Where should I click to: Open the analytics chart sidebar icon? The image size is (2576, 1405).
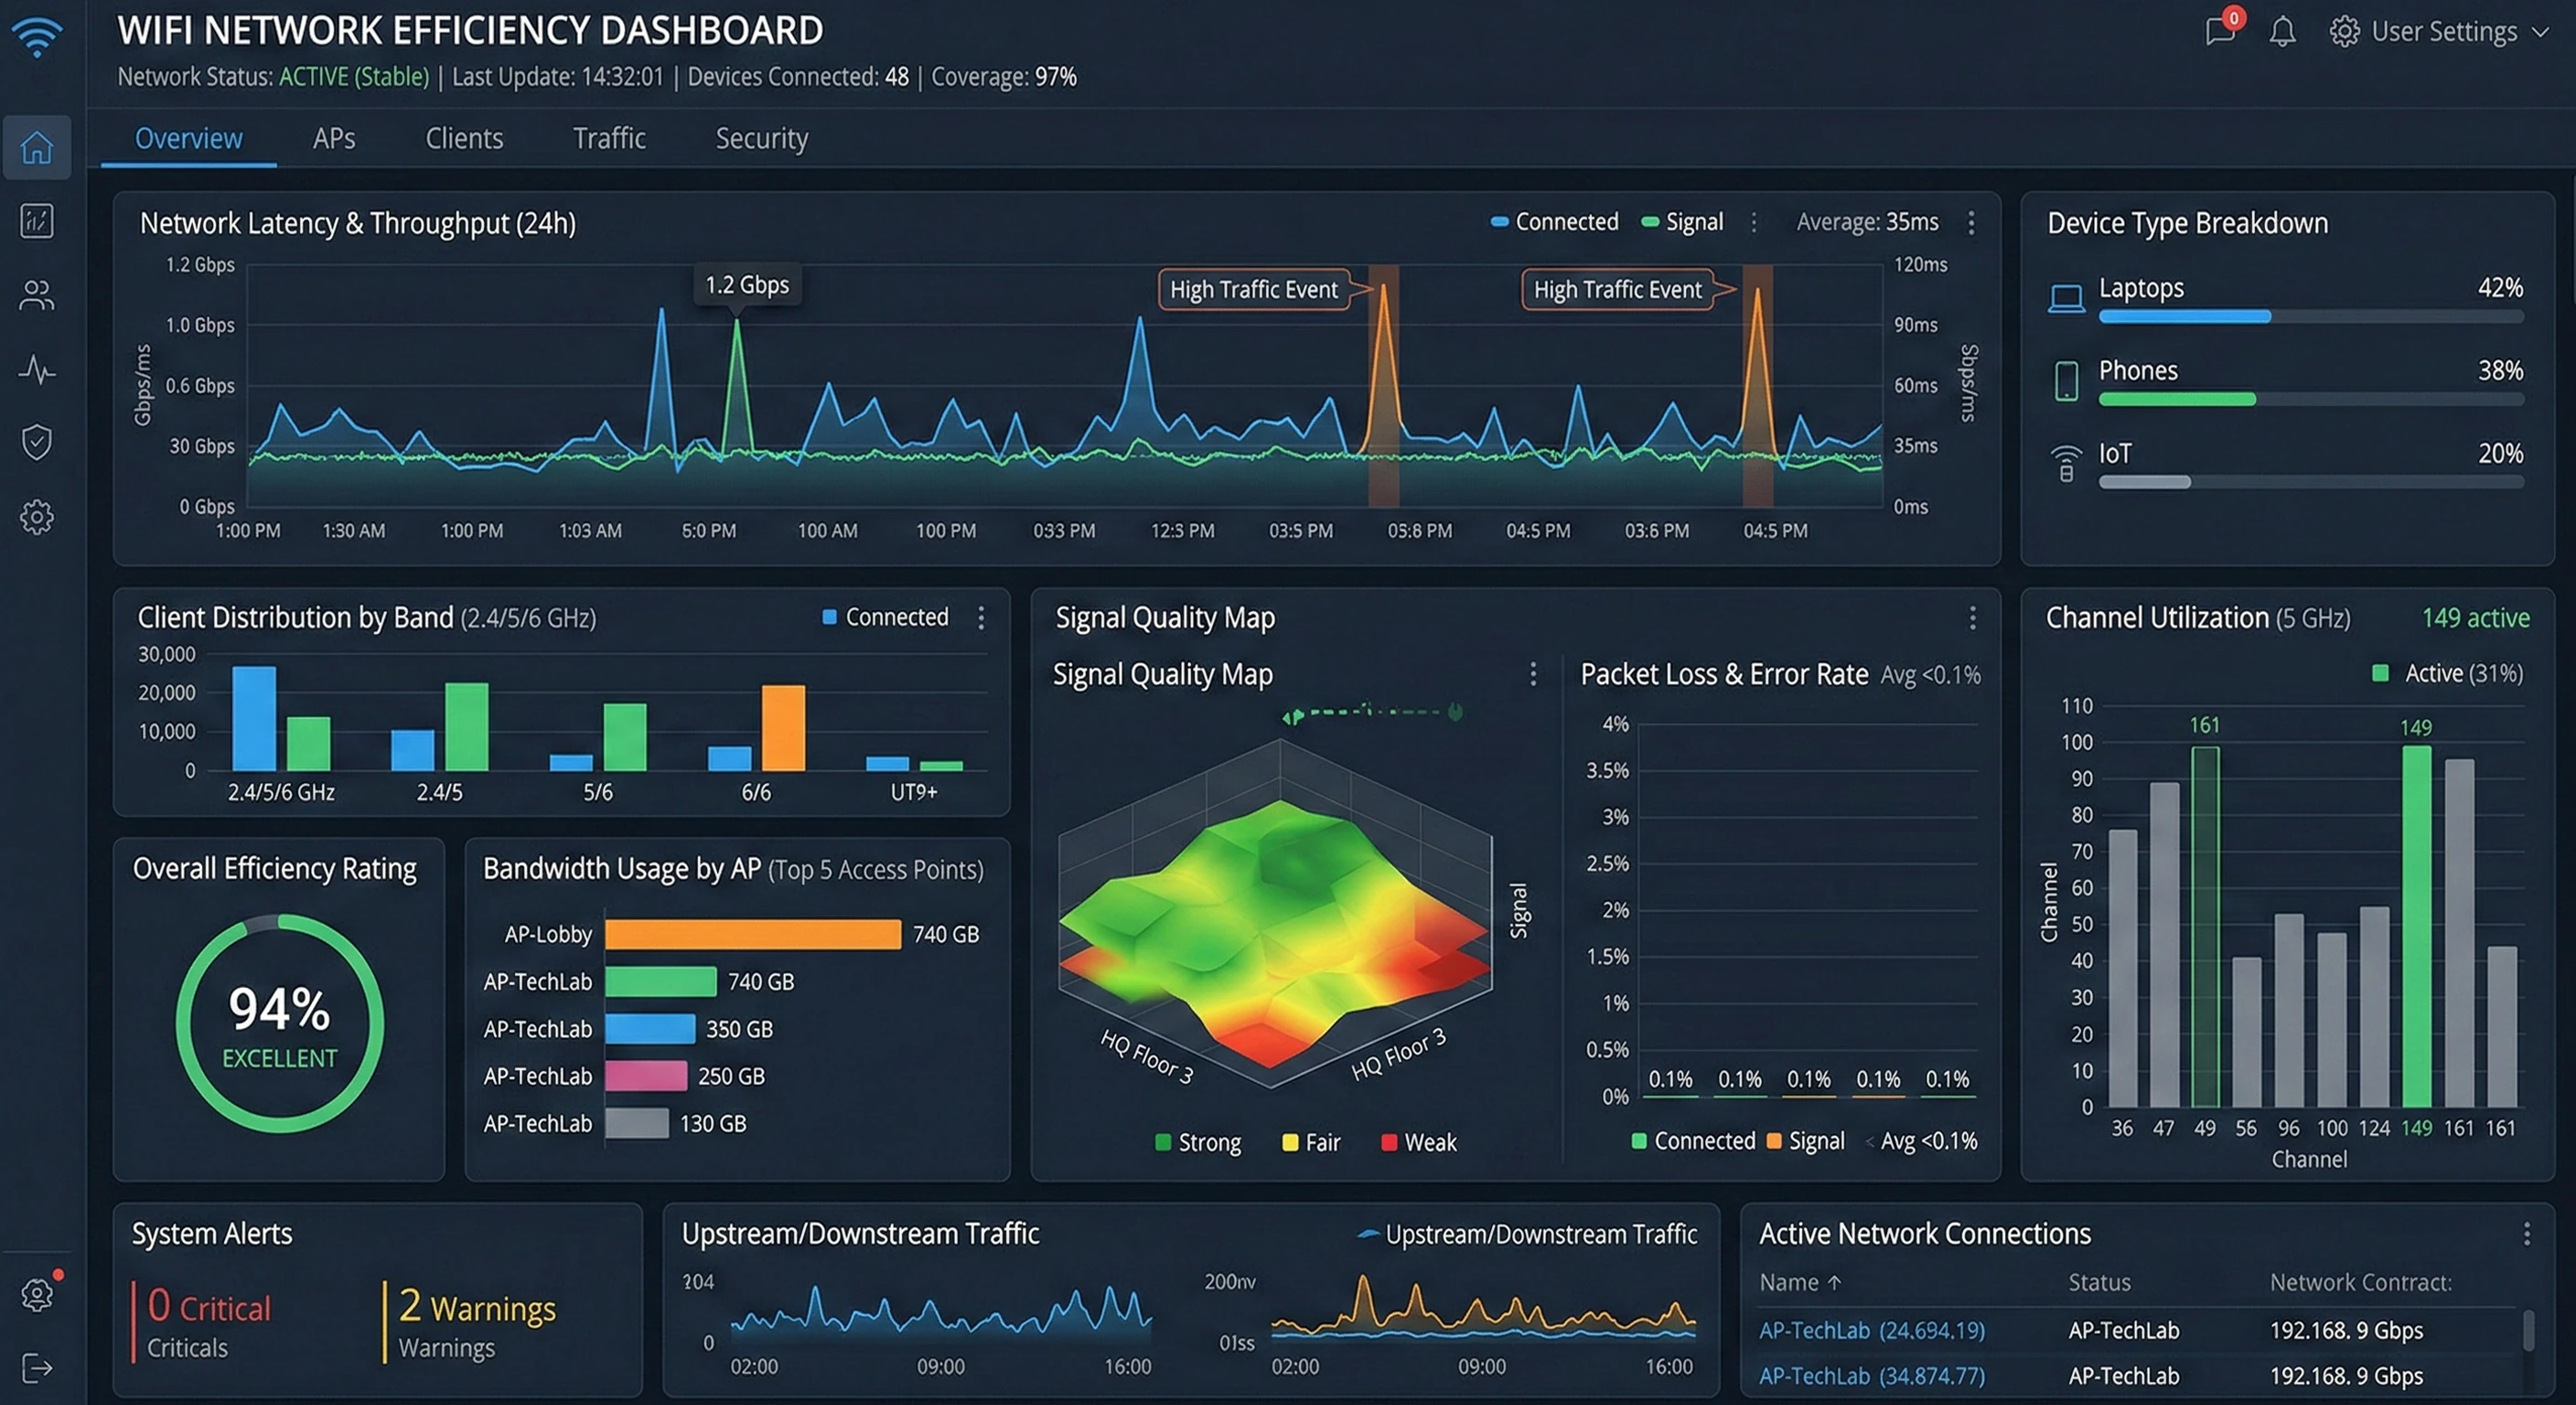tap(37, 221)
